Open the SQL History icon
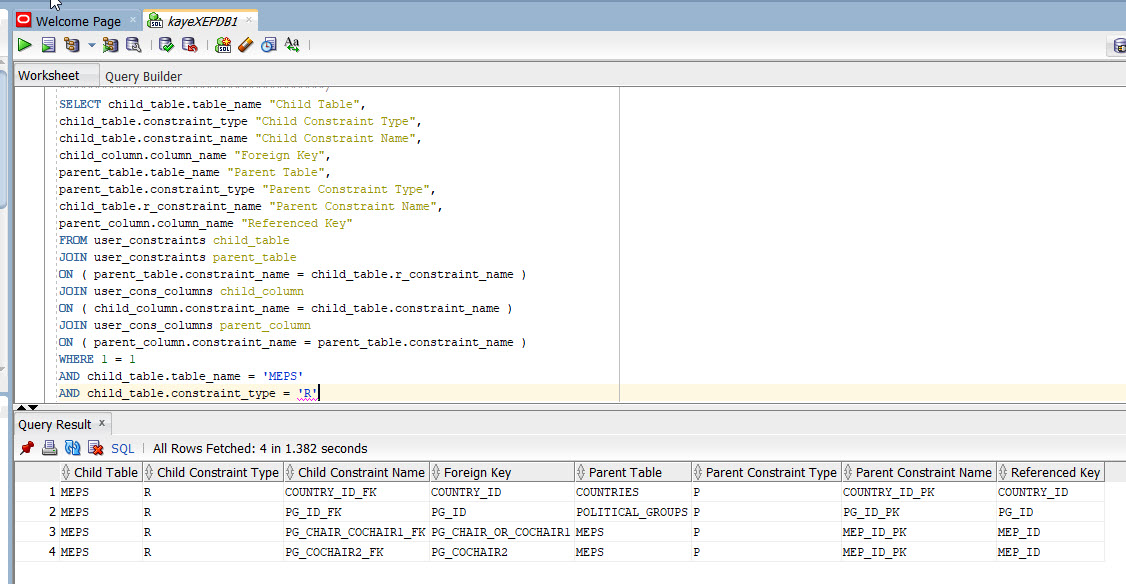This screenshot has height=584, width=1126. pos(269,45)
